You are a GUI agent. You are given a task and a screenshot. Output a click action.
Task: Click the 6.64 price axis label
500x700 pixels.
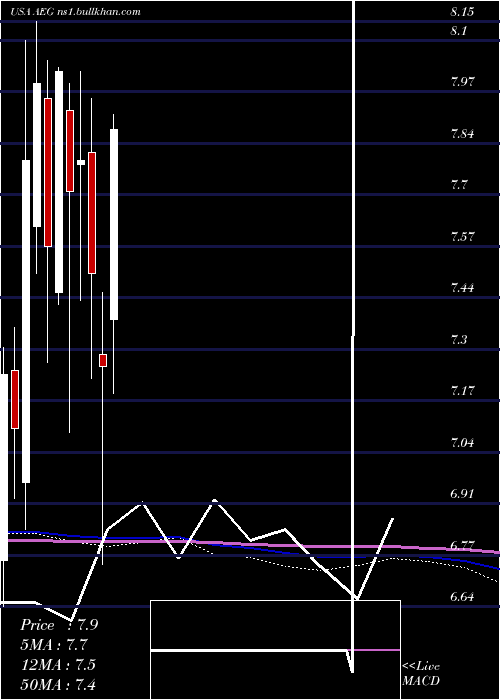tap(462, 597)
